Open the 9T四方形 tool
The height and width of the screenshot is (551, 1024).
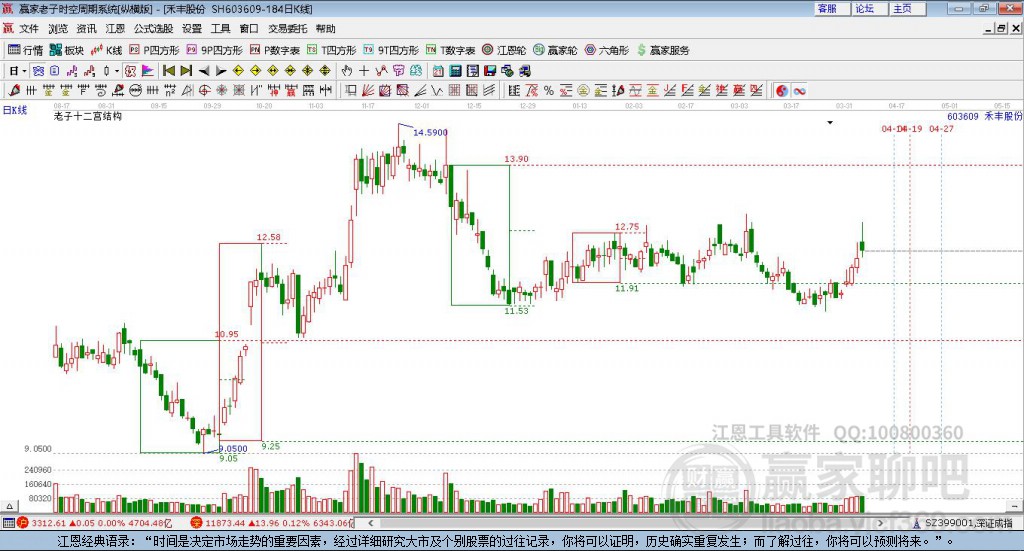tap(391, 50)
